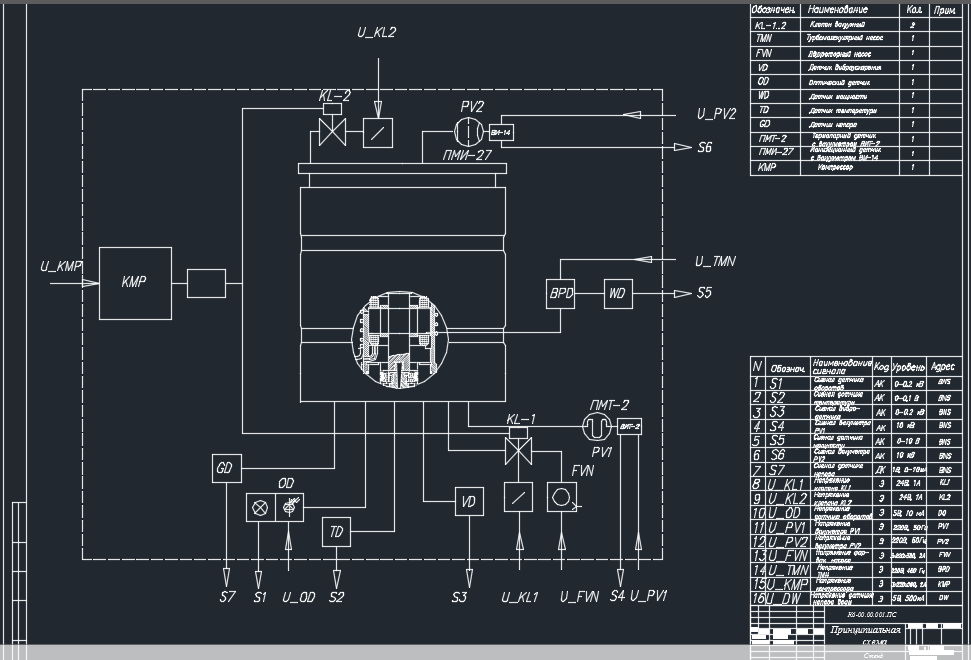Screen dimensions: 971x660
Task: Select the PV2 gauge circle symbol
Action: pyautogui.click(x=468, y=130)
